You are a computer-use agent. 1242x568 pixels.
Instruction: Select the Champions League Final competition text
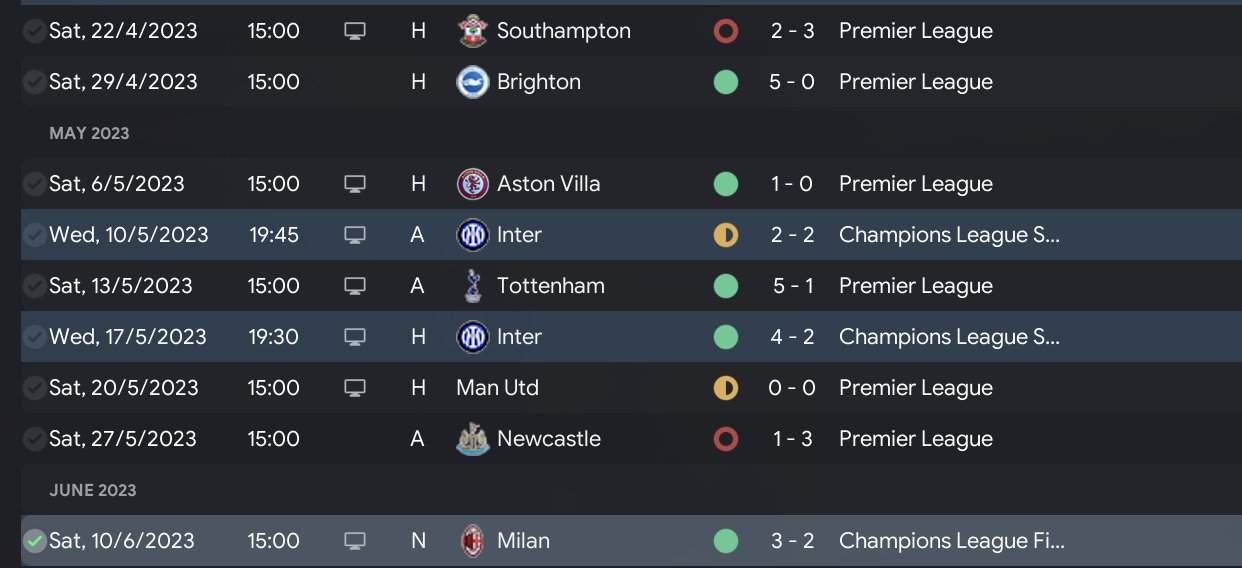pyautogui.click(x=951, y=541)
